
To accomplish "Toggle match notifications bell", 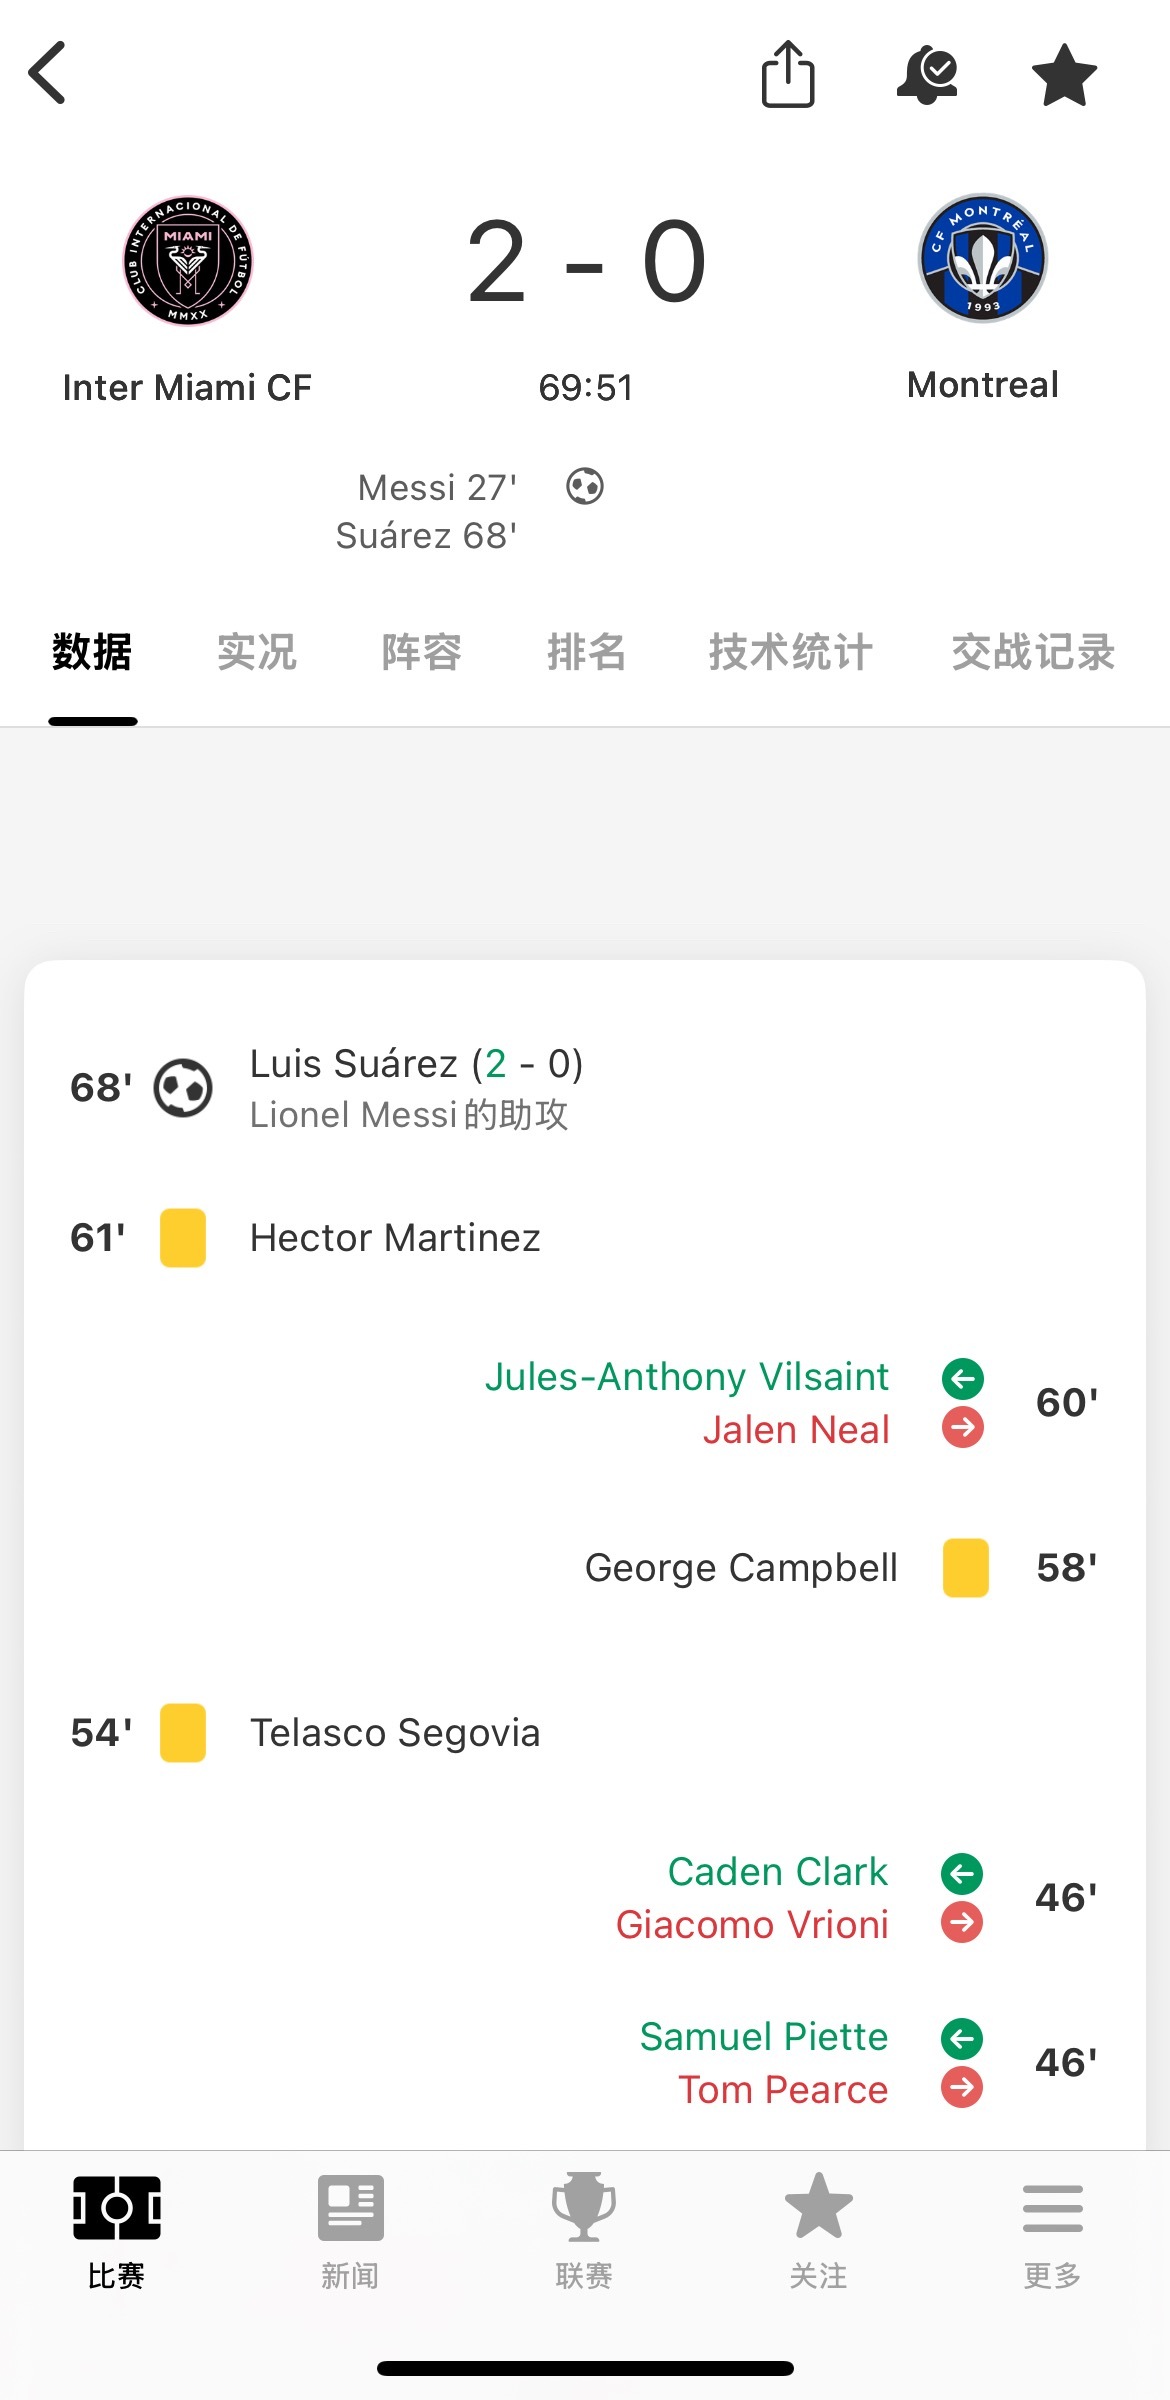I will (x=927, y=74).
